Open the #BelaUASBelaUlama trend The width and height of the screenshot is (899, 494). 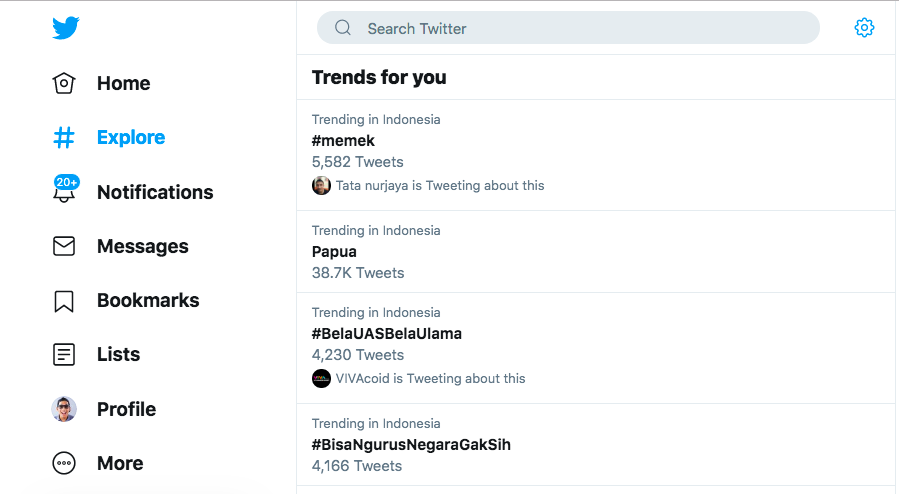[596, 348]
